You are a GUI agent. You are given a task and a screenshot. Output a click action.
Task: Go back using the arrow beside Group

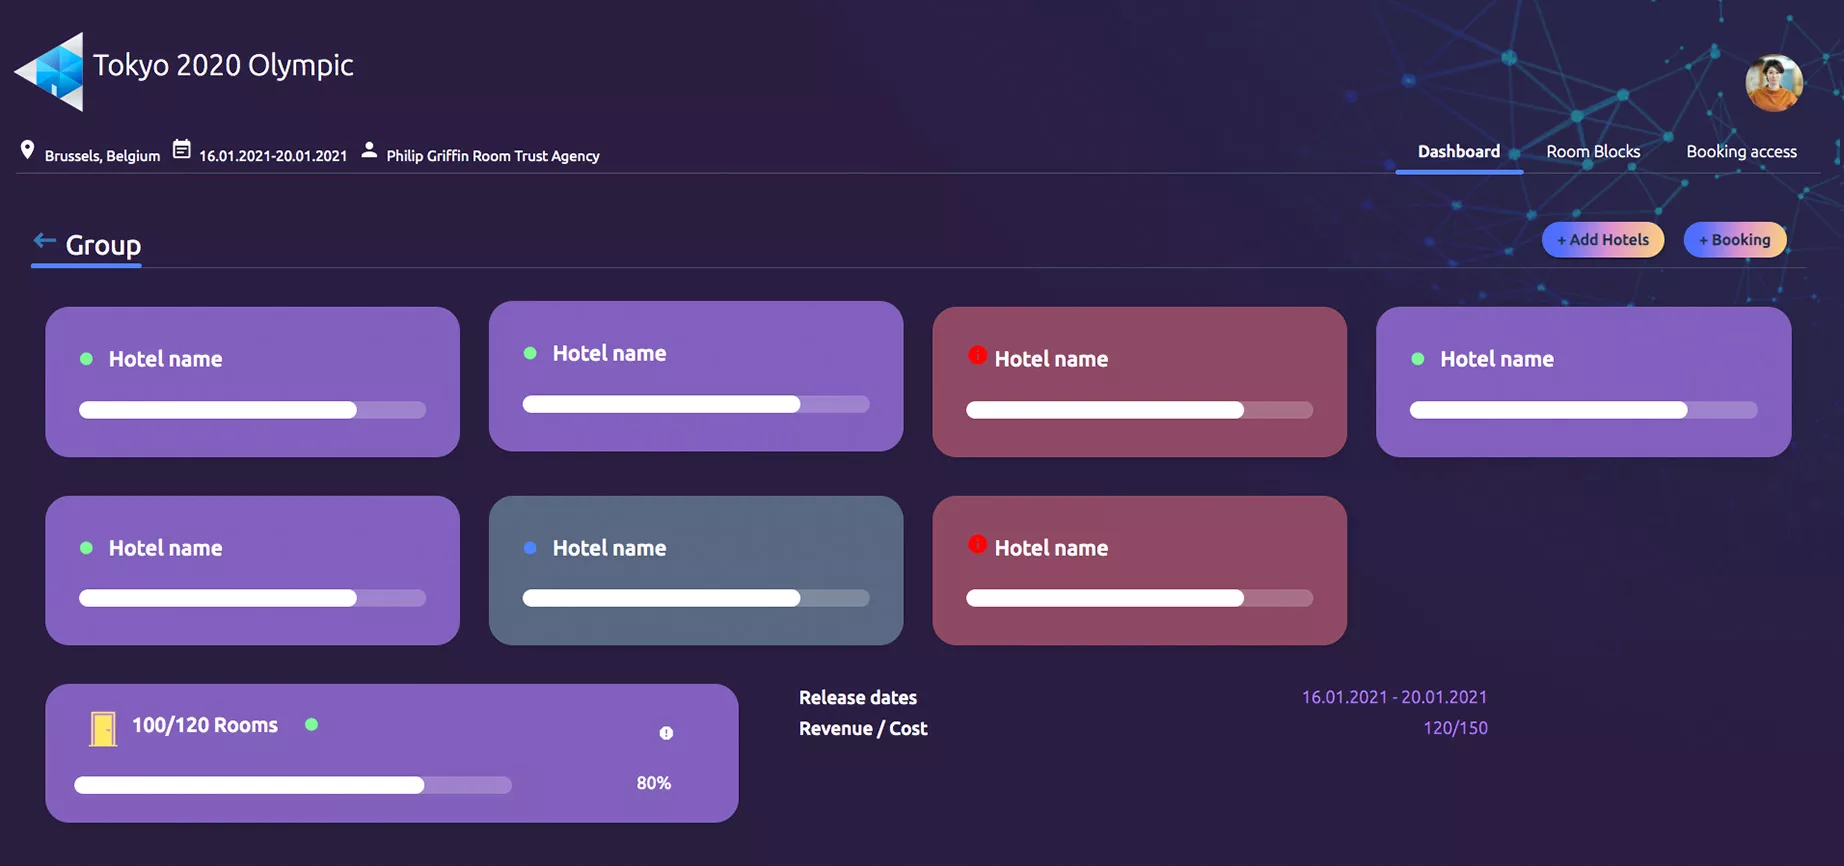(44, 241)
